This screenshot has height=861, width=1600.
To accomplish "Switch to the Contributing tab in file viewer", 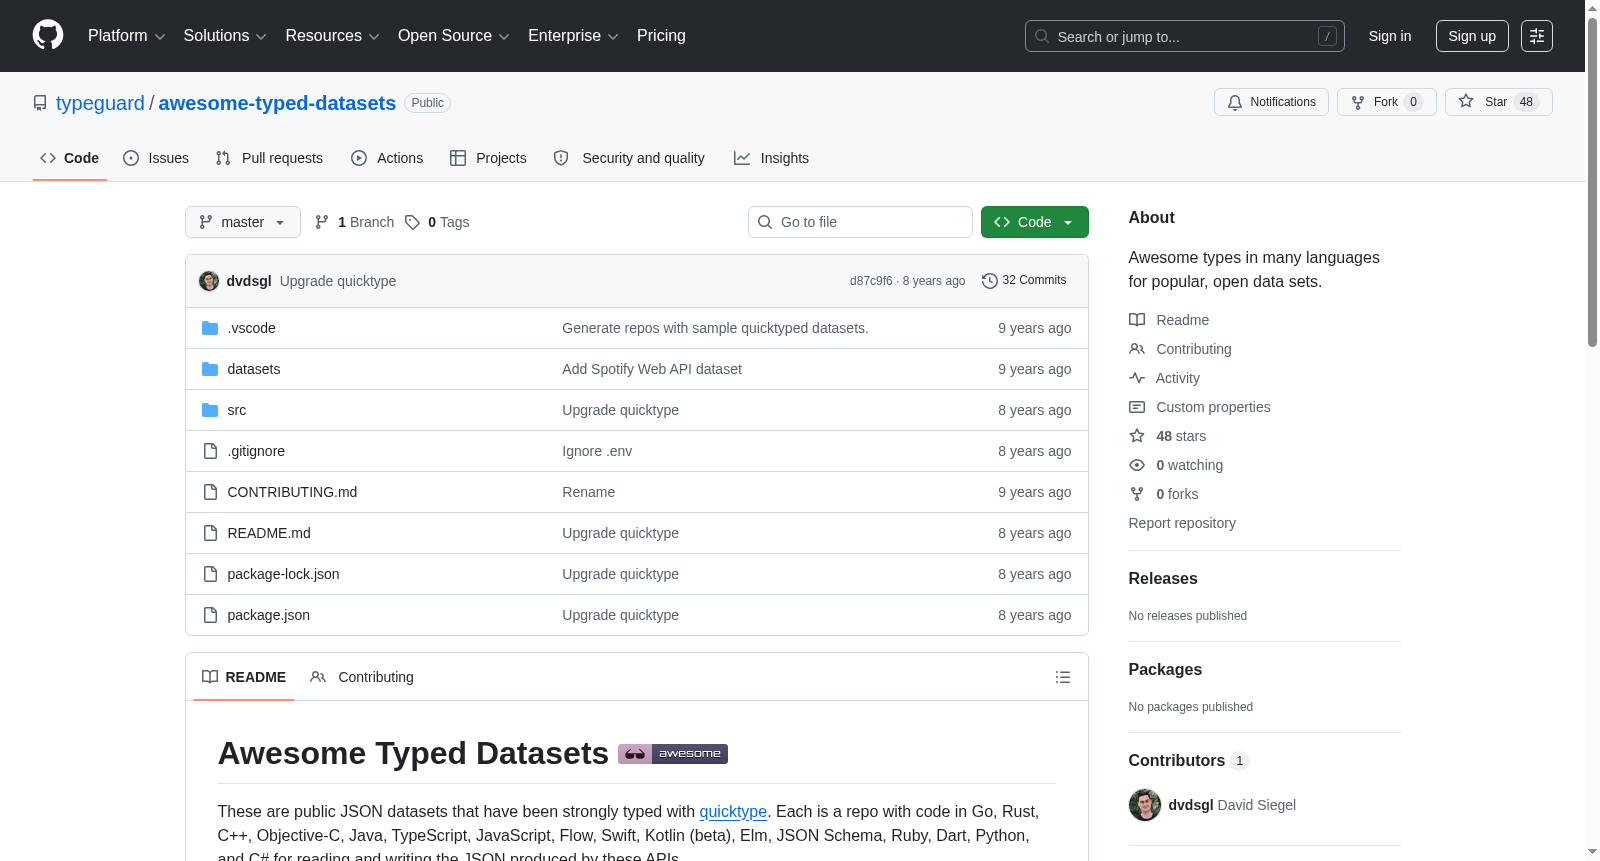I will [x=362, y=677].
